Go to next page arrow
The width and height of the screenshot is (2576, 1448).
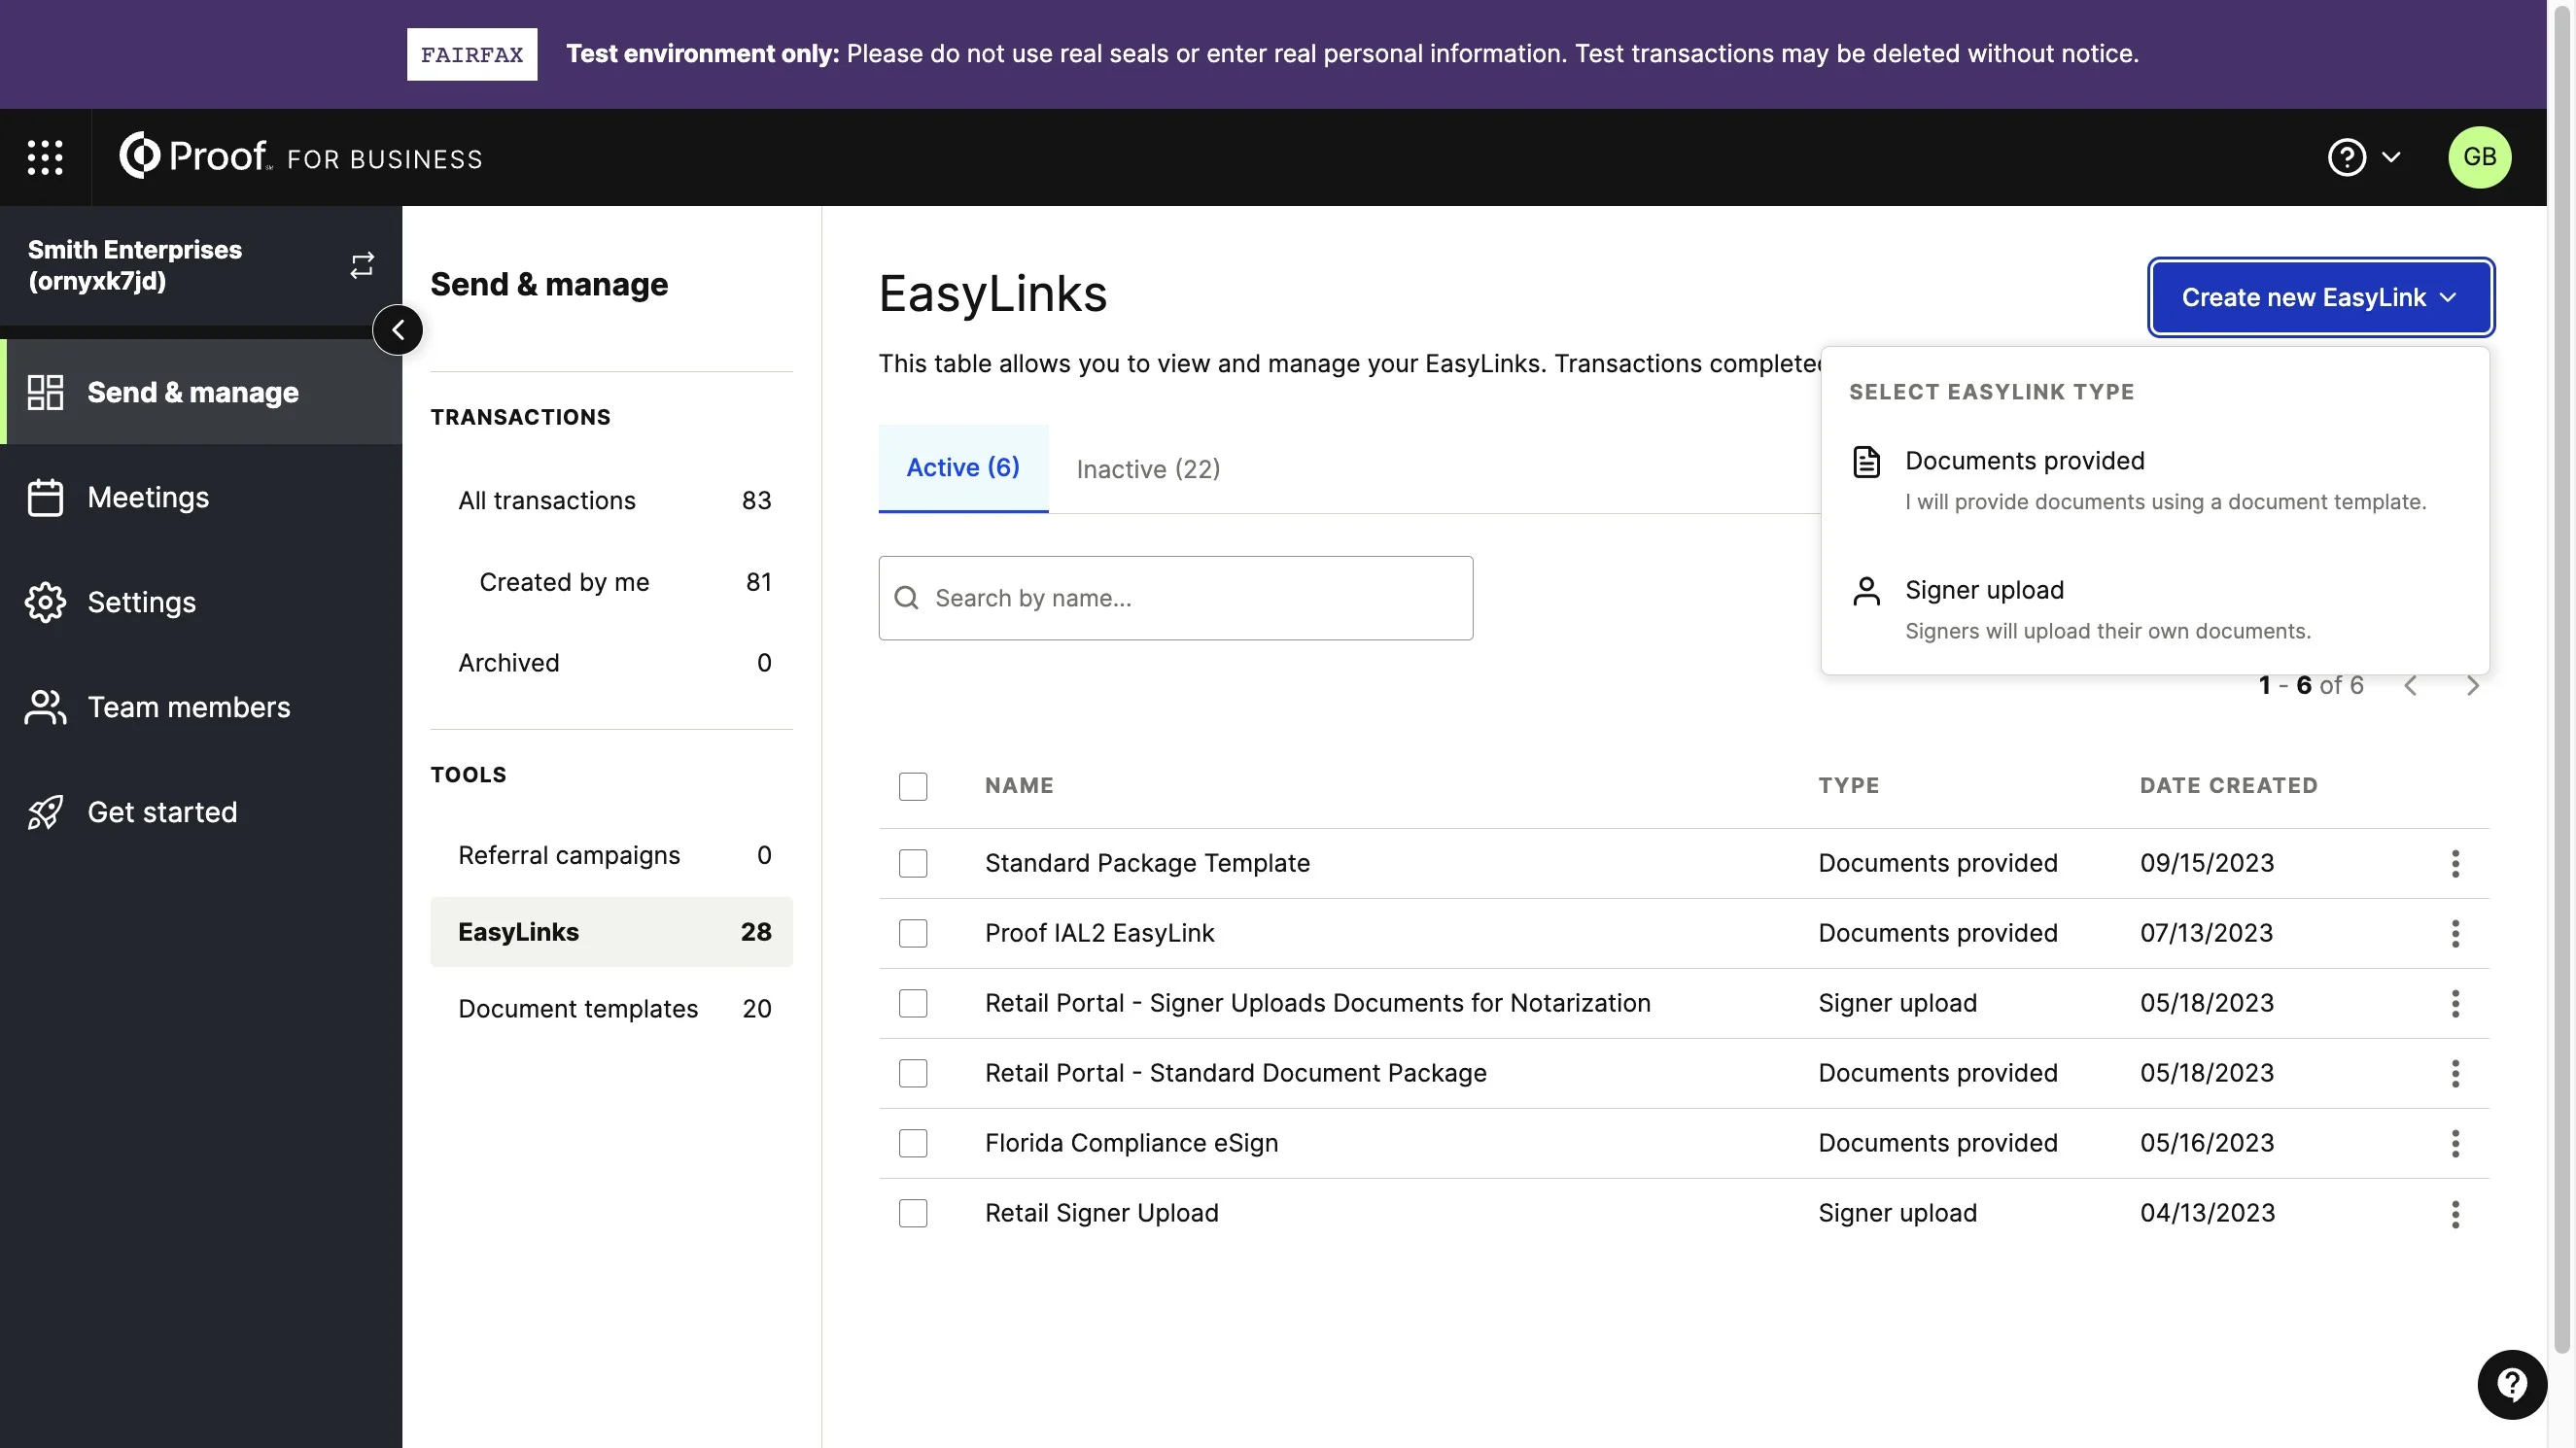(x=2472, y=685)
